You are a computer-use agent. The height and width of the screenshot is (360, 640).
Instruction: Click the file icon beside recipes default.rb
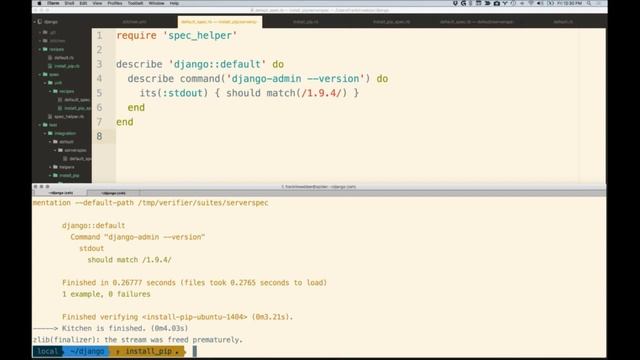click(x=50, y=58)
